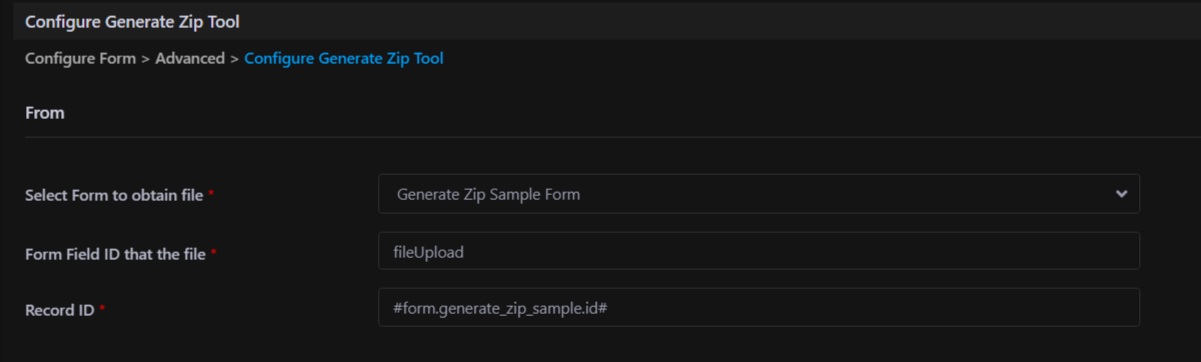The image size is (1201, 362).
Task: Select the blue Configure Generate Zip Tool breadcrumb
Action: (x=344, y=58)
